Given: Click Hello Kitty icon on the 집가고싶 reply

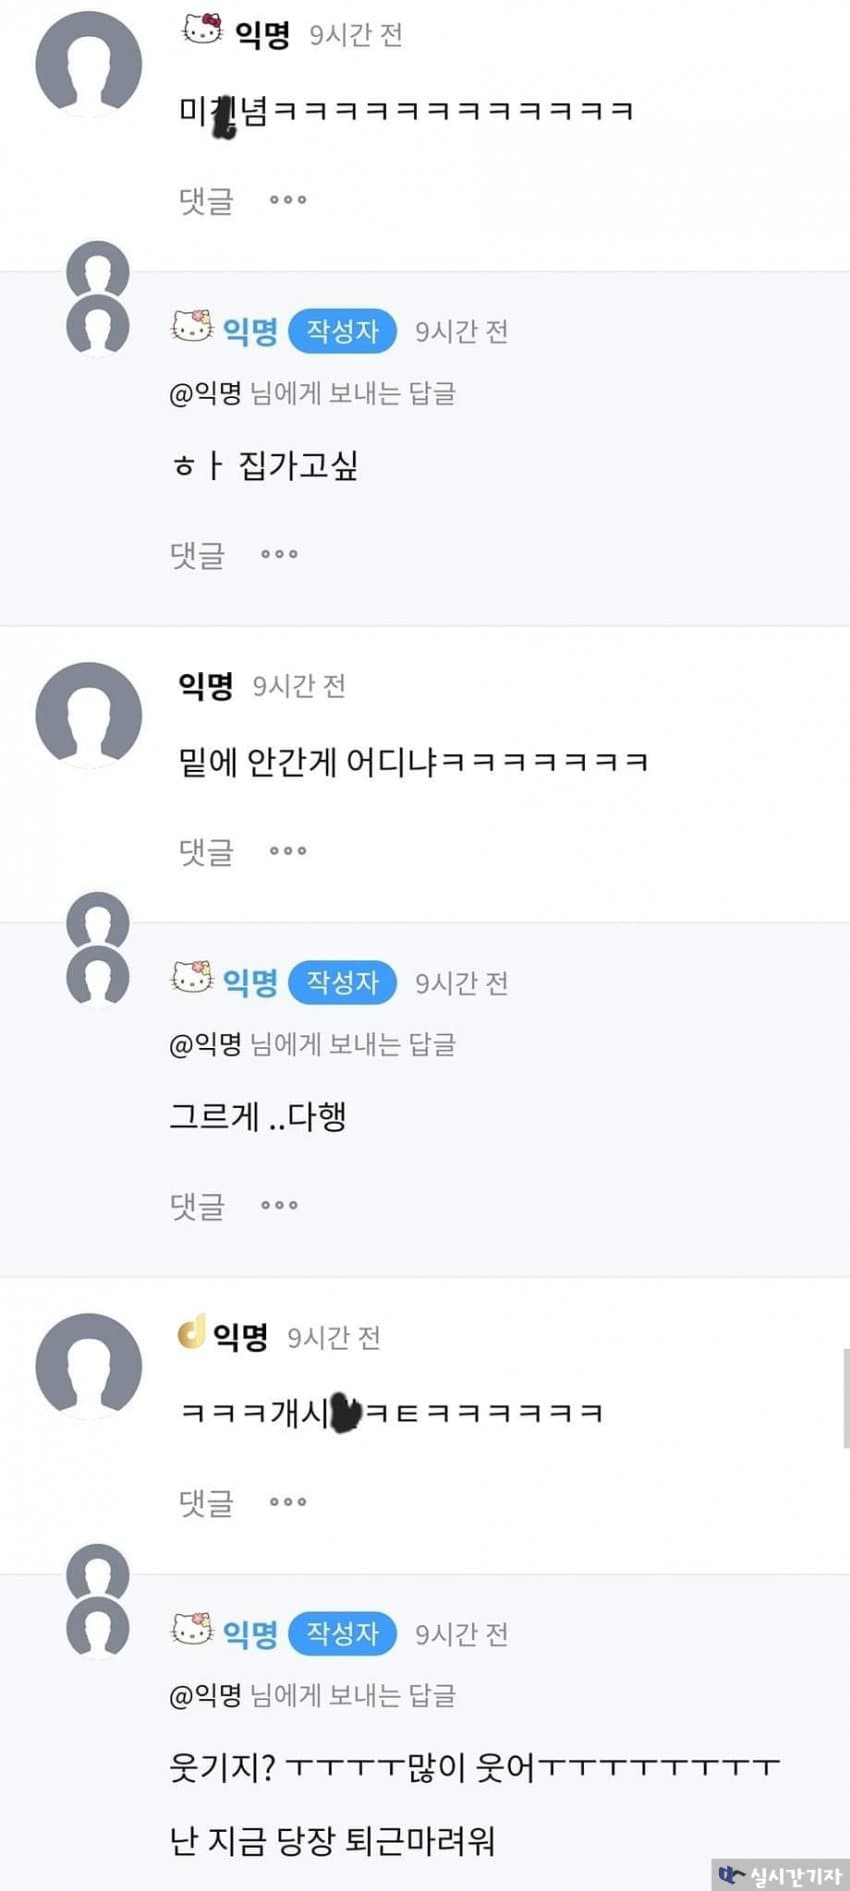Looking at the screenshot, I should (x=193, y=326).
